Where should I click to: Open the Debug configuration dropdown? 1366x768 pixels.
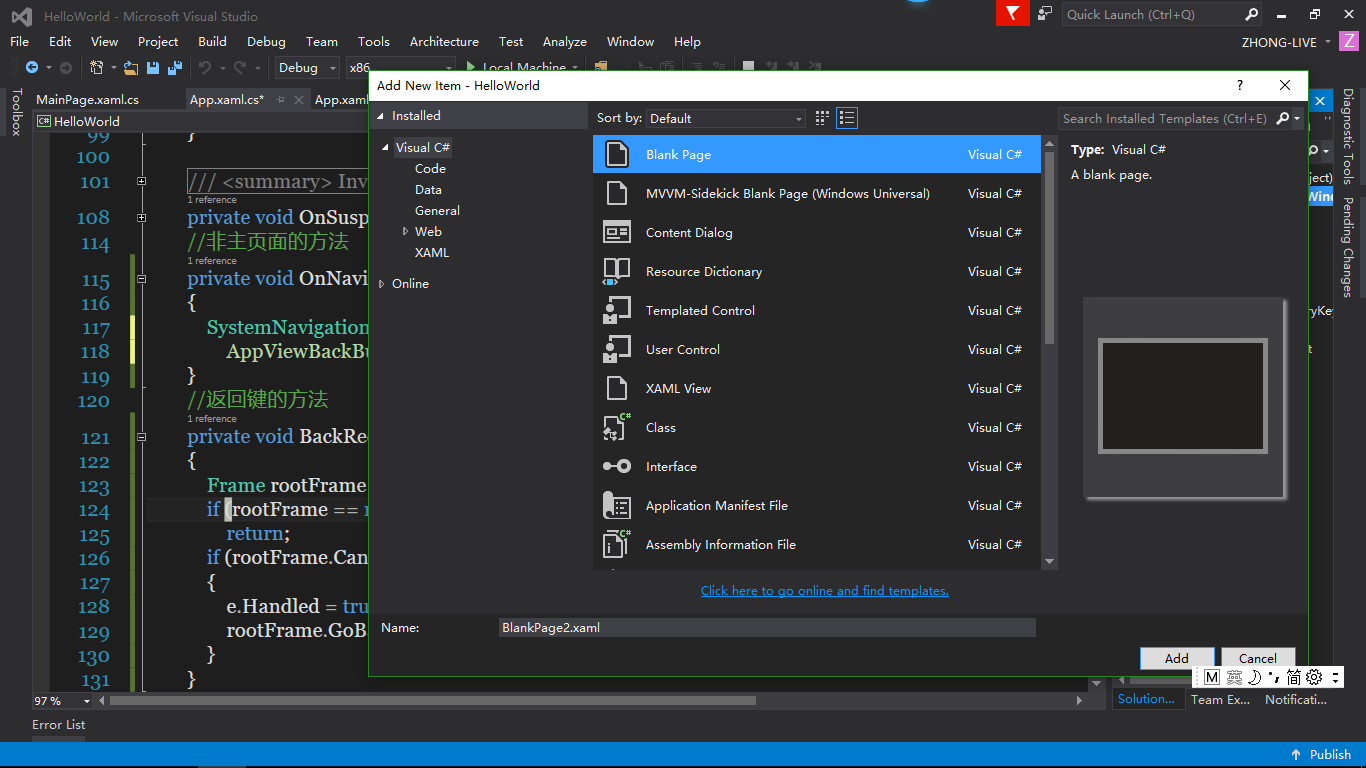pyautogui.click(x=309, y=67)
